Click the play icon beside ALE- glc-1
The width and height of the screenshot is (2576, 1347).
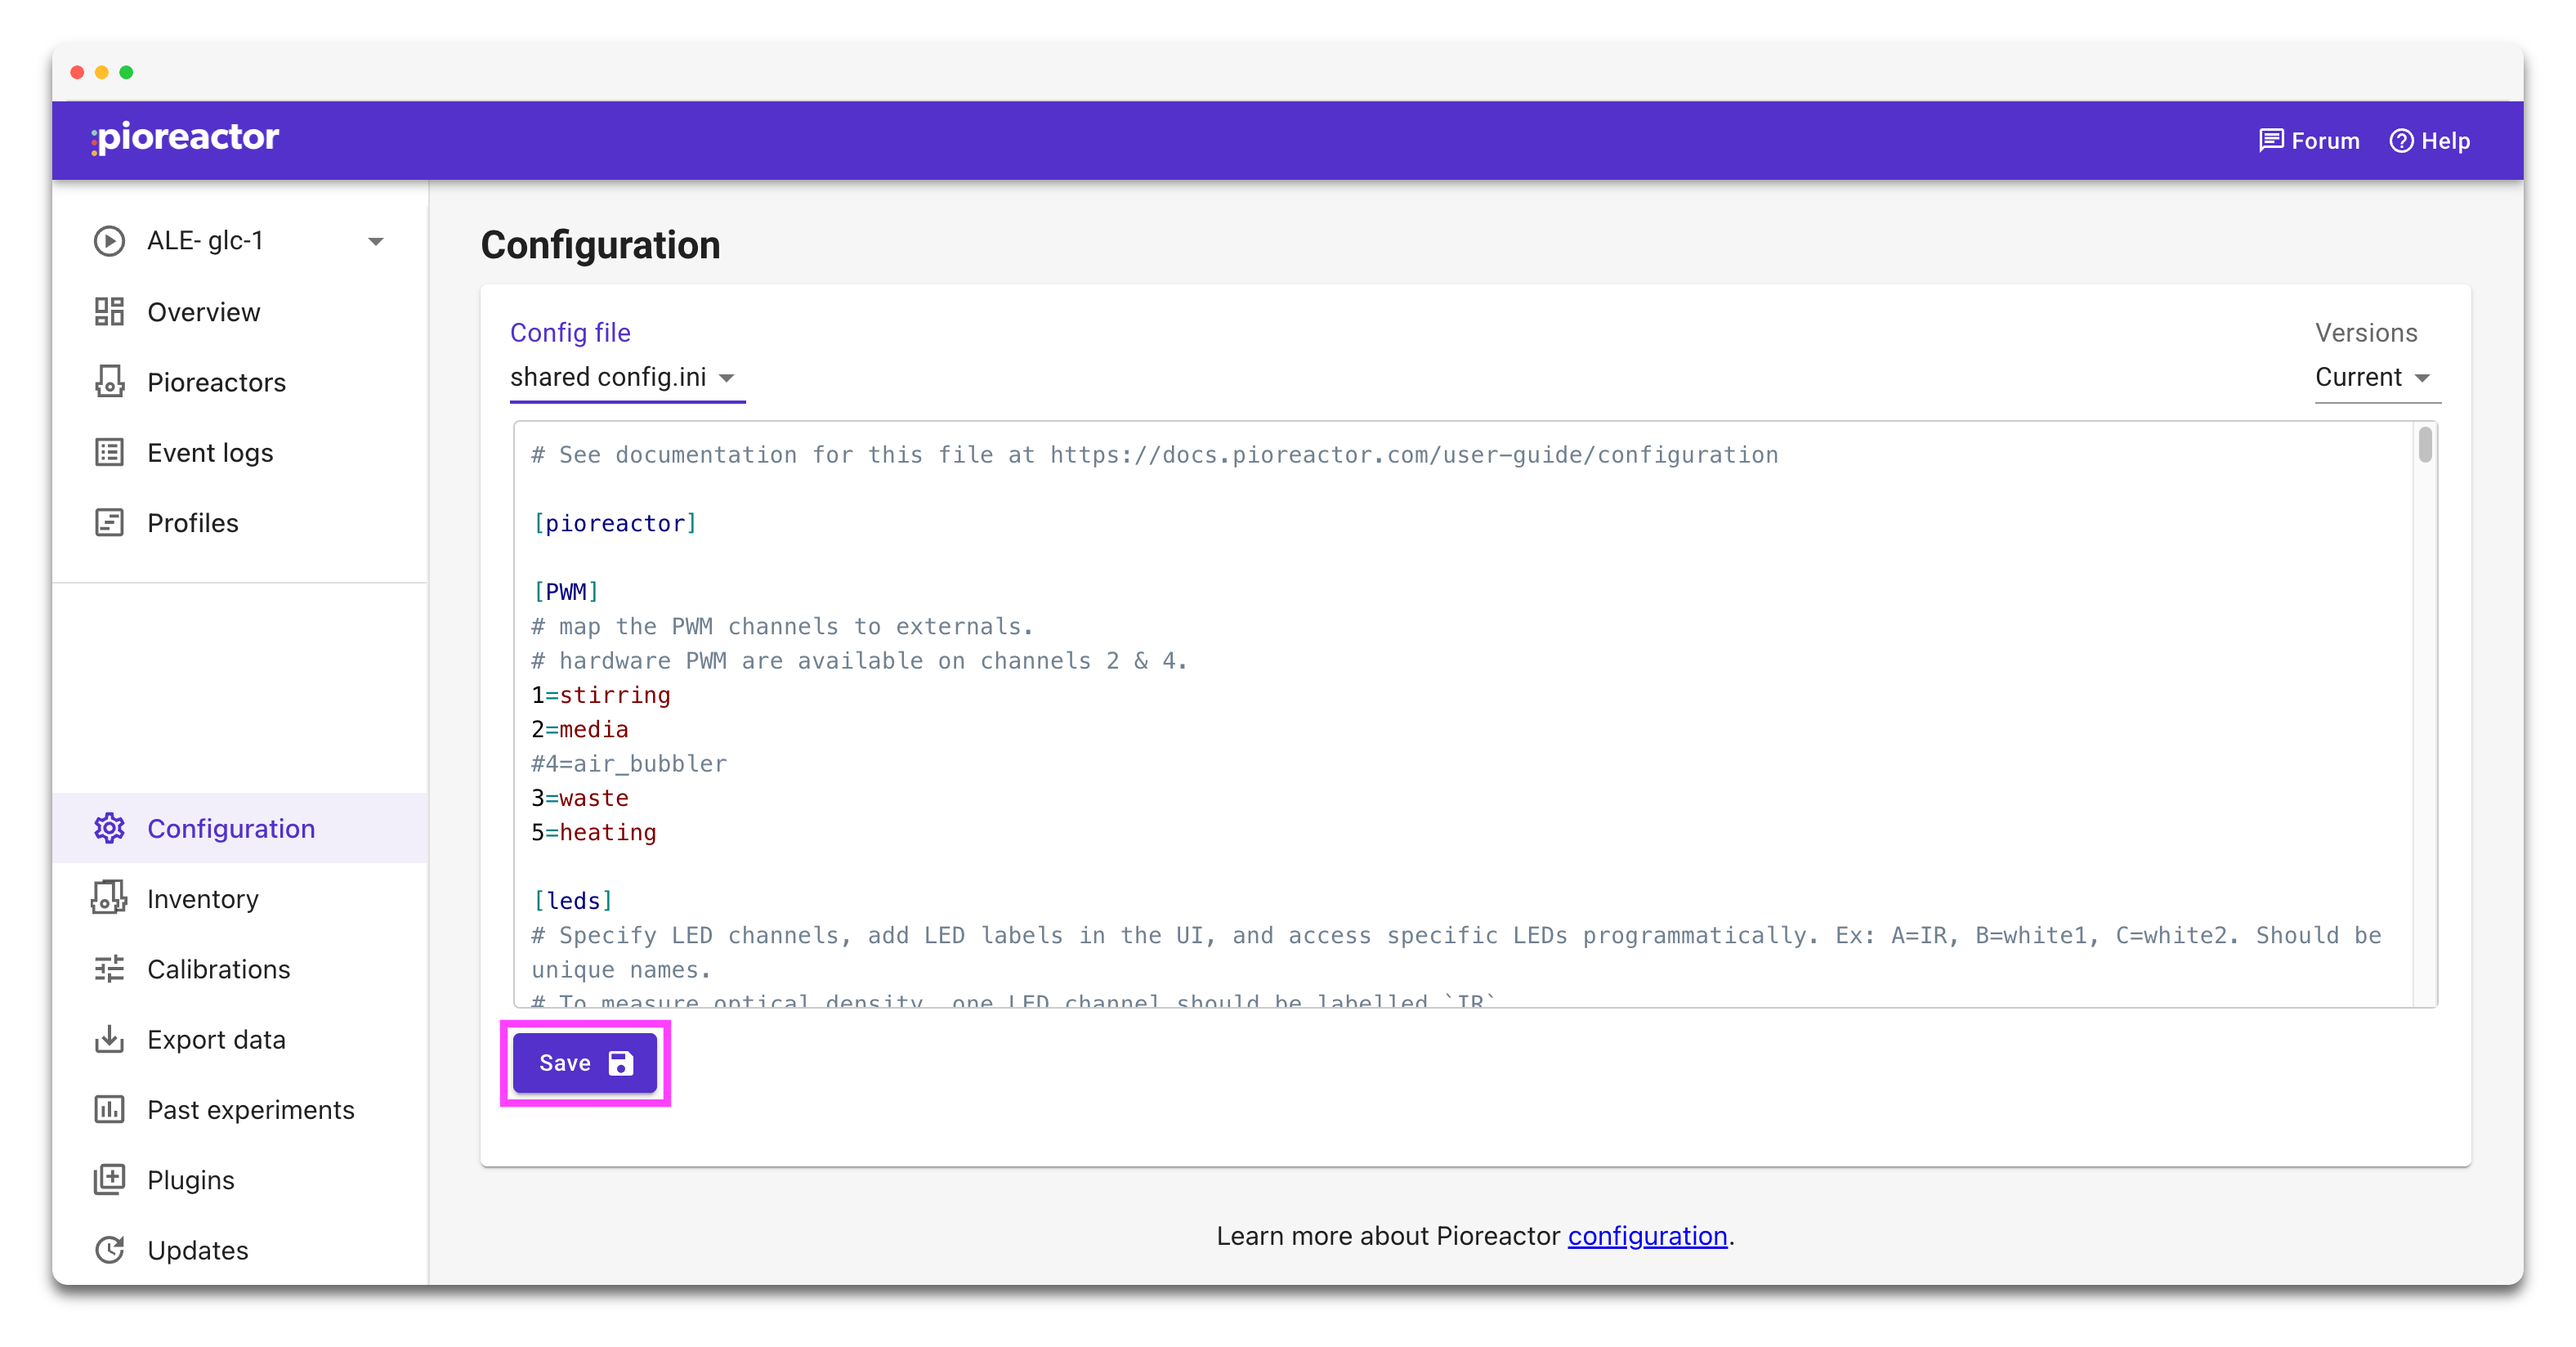110,240
